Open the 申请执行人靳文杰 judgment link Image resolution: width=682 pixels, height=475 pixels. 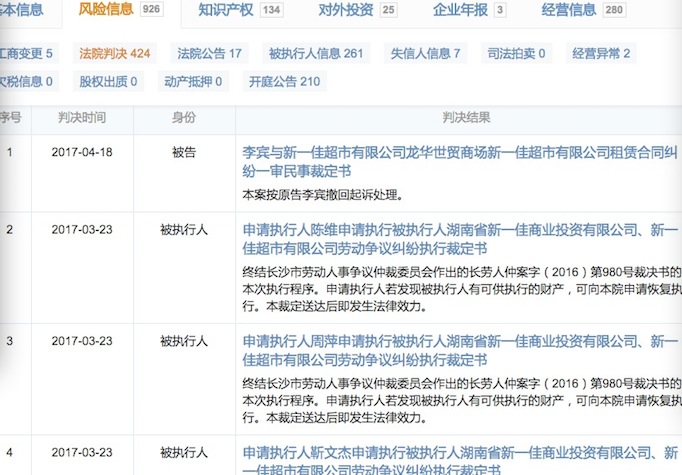(x=459, y=461)
